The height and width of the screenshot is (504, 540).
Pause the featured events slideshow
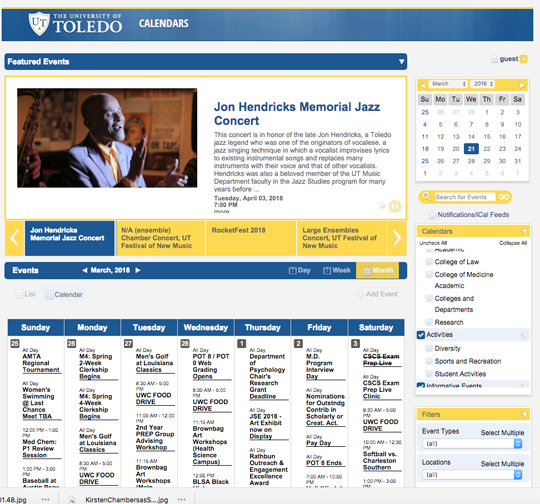395,206
